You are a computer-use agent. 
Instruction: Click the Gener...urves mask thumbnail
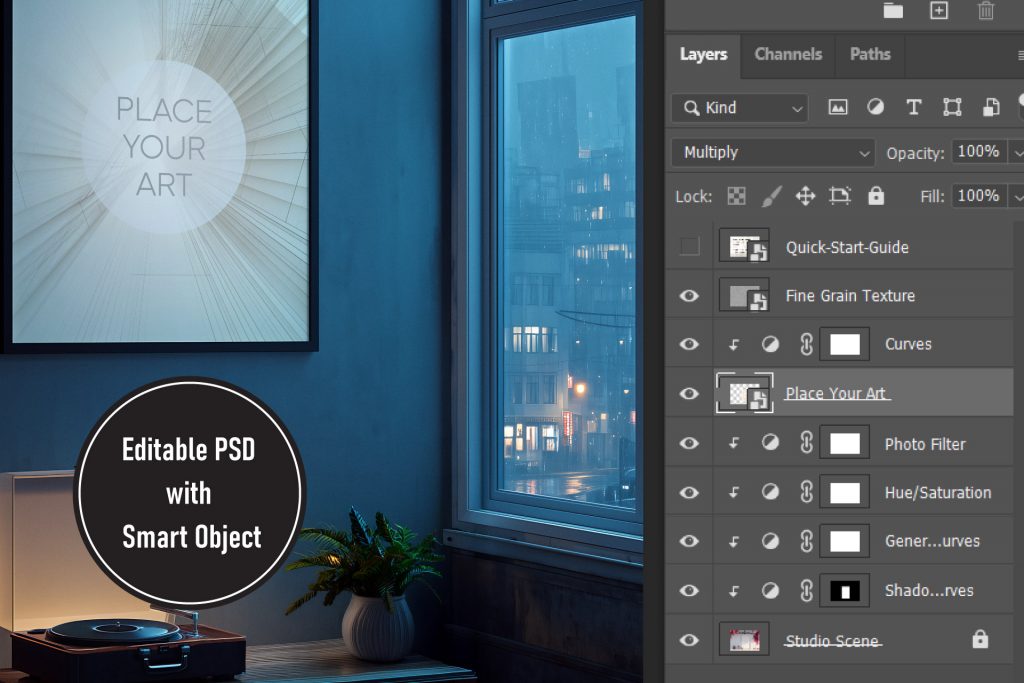coord(844,541)
